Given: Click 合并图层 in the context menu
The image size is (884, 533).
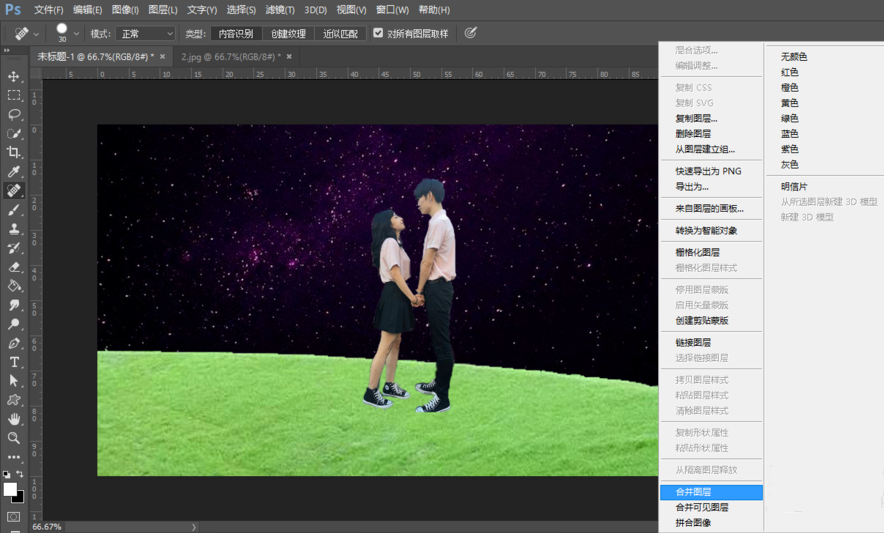Looking at the screenshot, I should pos(693,492).
